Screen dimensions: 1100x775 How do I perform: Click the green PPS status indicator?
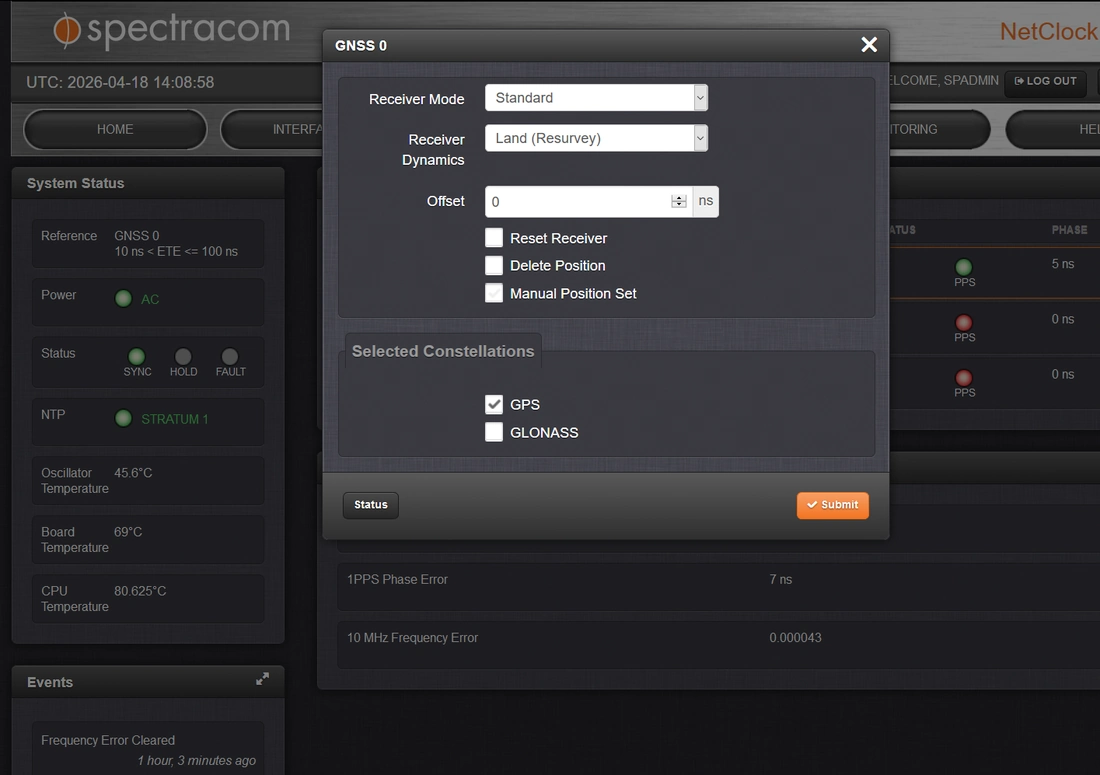pos(964,267)
